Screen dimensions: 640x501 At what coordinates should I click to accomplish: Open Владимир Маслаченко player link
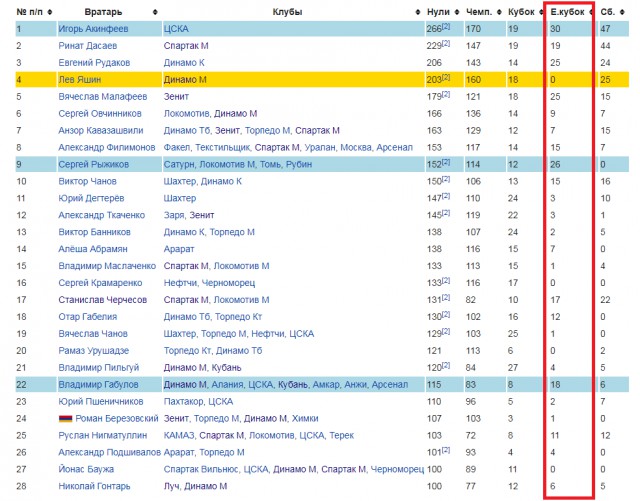click(107, 266)
